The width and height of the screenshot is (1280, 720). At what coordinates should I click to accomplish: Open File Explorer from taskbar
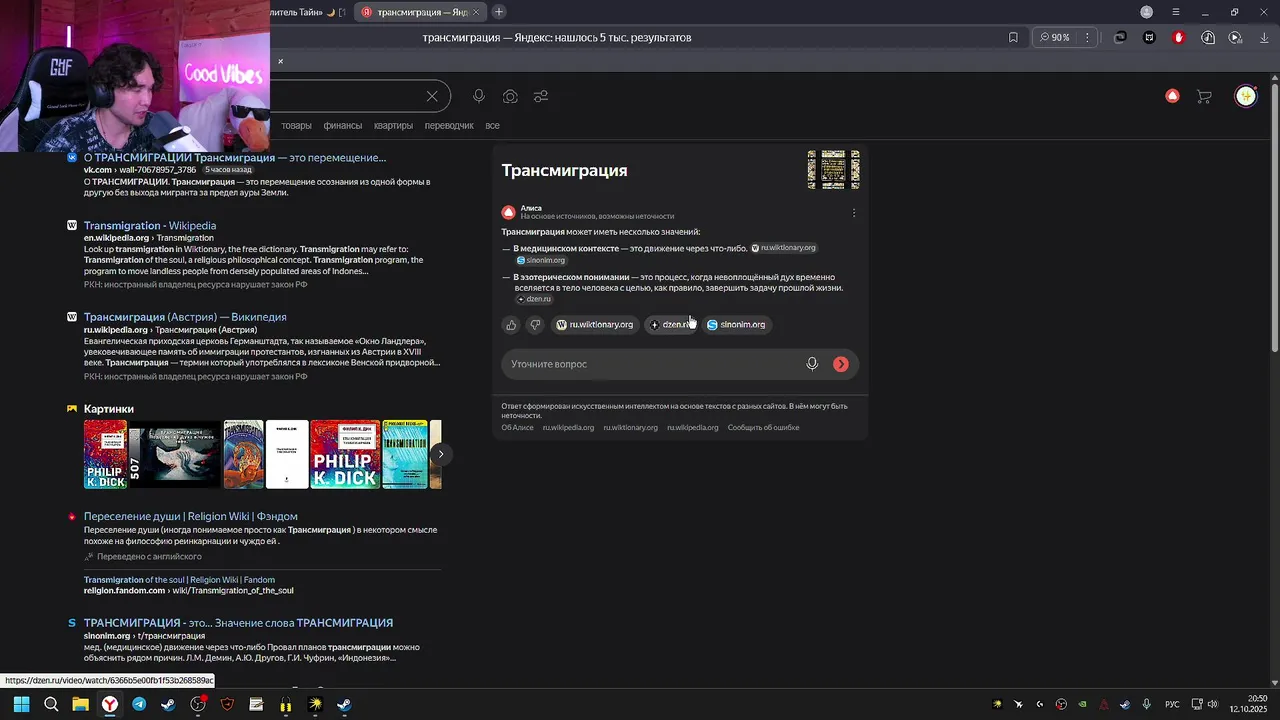pyautogui.click(x=80, y=704)
